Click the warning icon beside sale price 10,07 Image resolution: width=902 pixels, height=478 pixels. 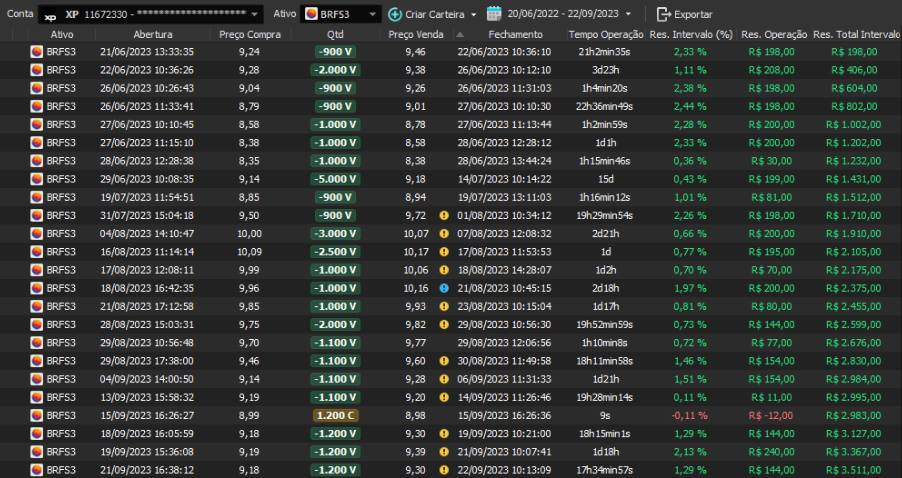click(444, 233)
